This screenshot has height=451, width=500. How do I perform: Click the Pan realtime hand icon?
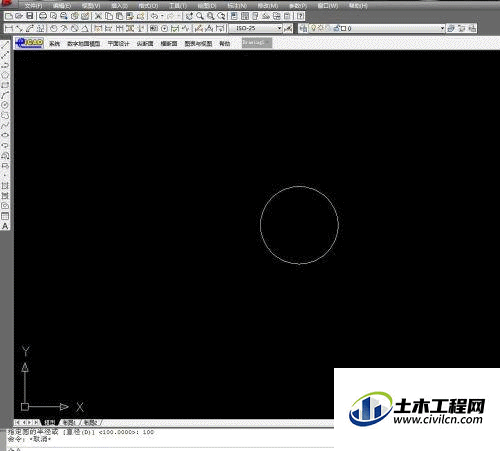[x=189, y=16]
